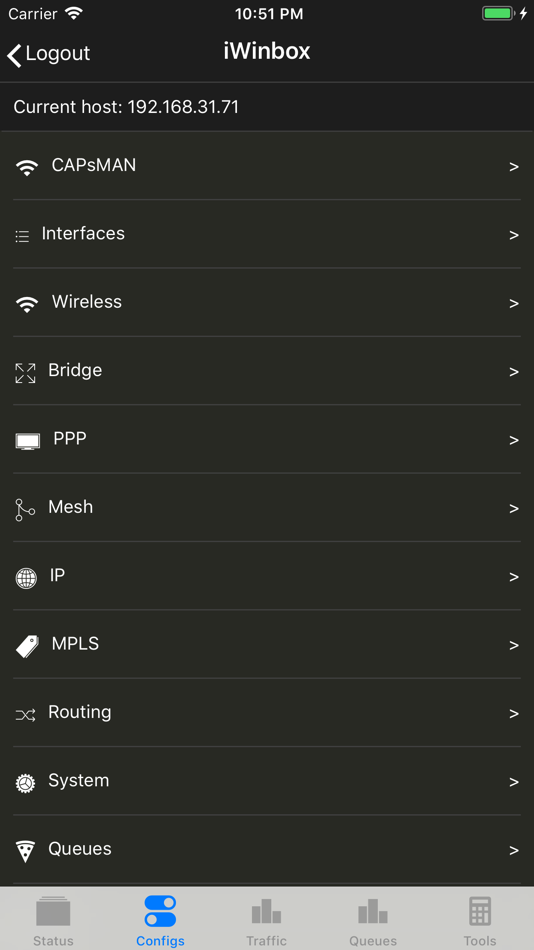Tap the Interfaces list icon
Image resolution: width=534 pixels, height=950 pixels.
click(x=22, y=236)
